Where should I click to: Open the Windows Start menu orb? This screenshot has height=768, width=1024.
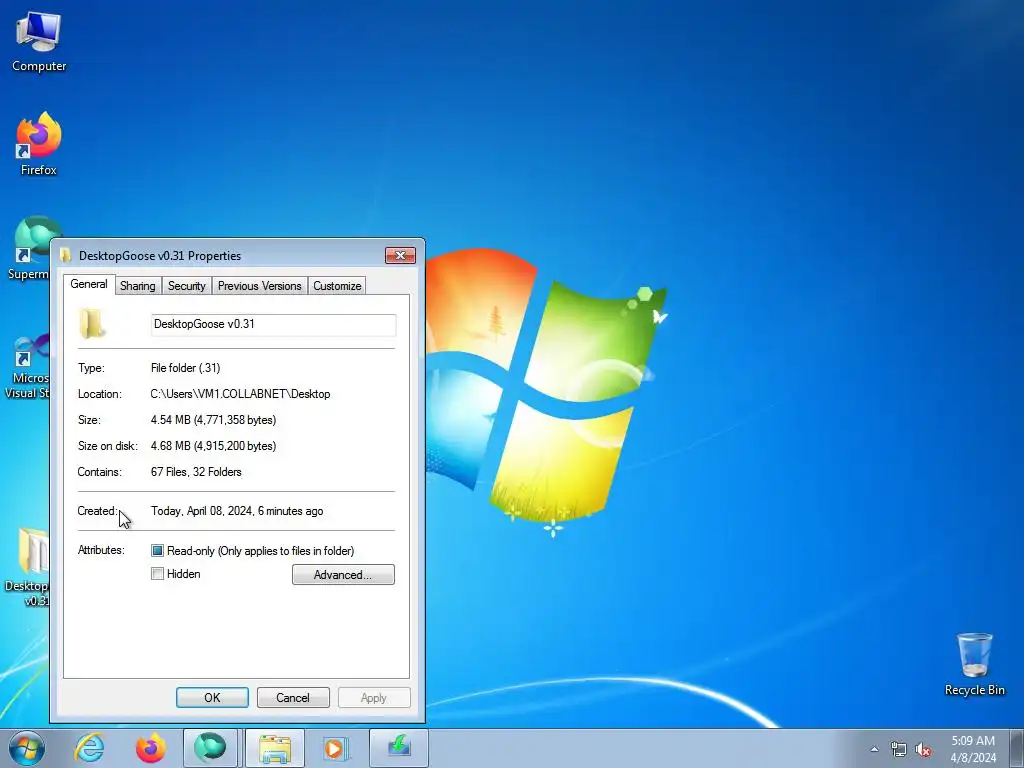pyautogui.click(x=27, y=748)
